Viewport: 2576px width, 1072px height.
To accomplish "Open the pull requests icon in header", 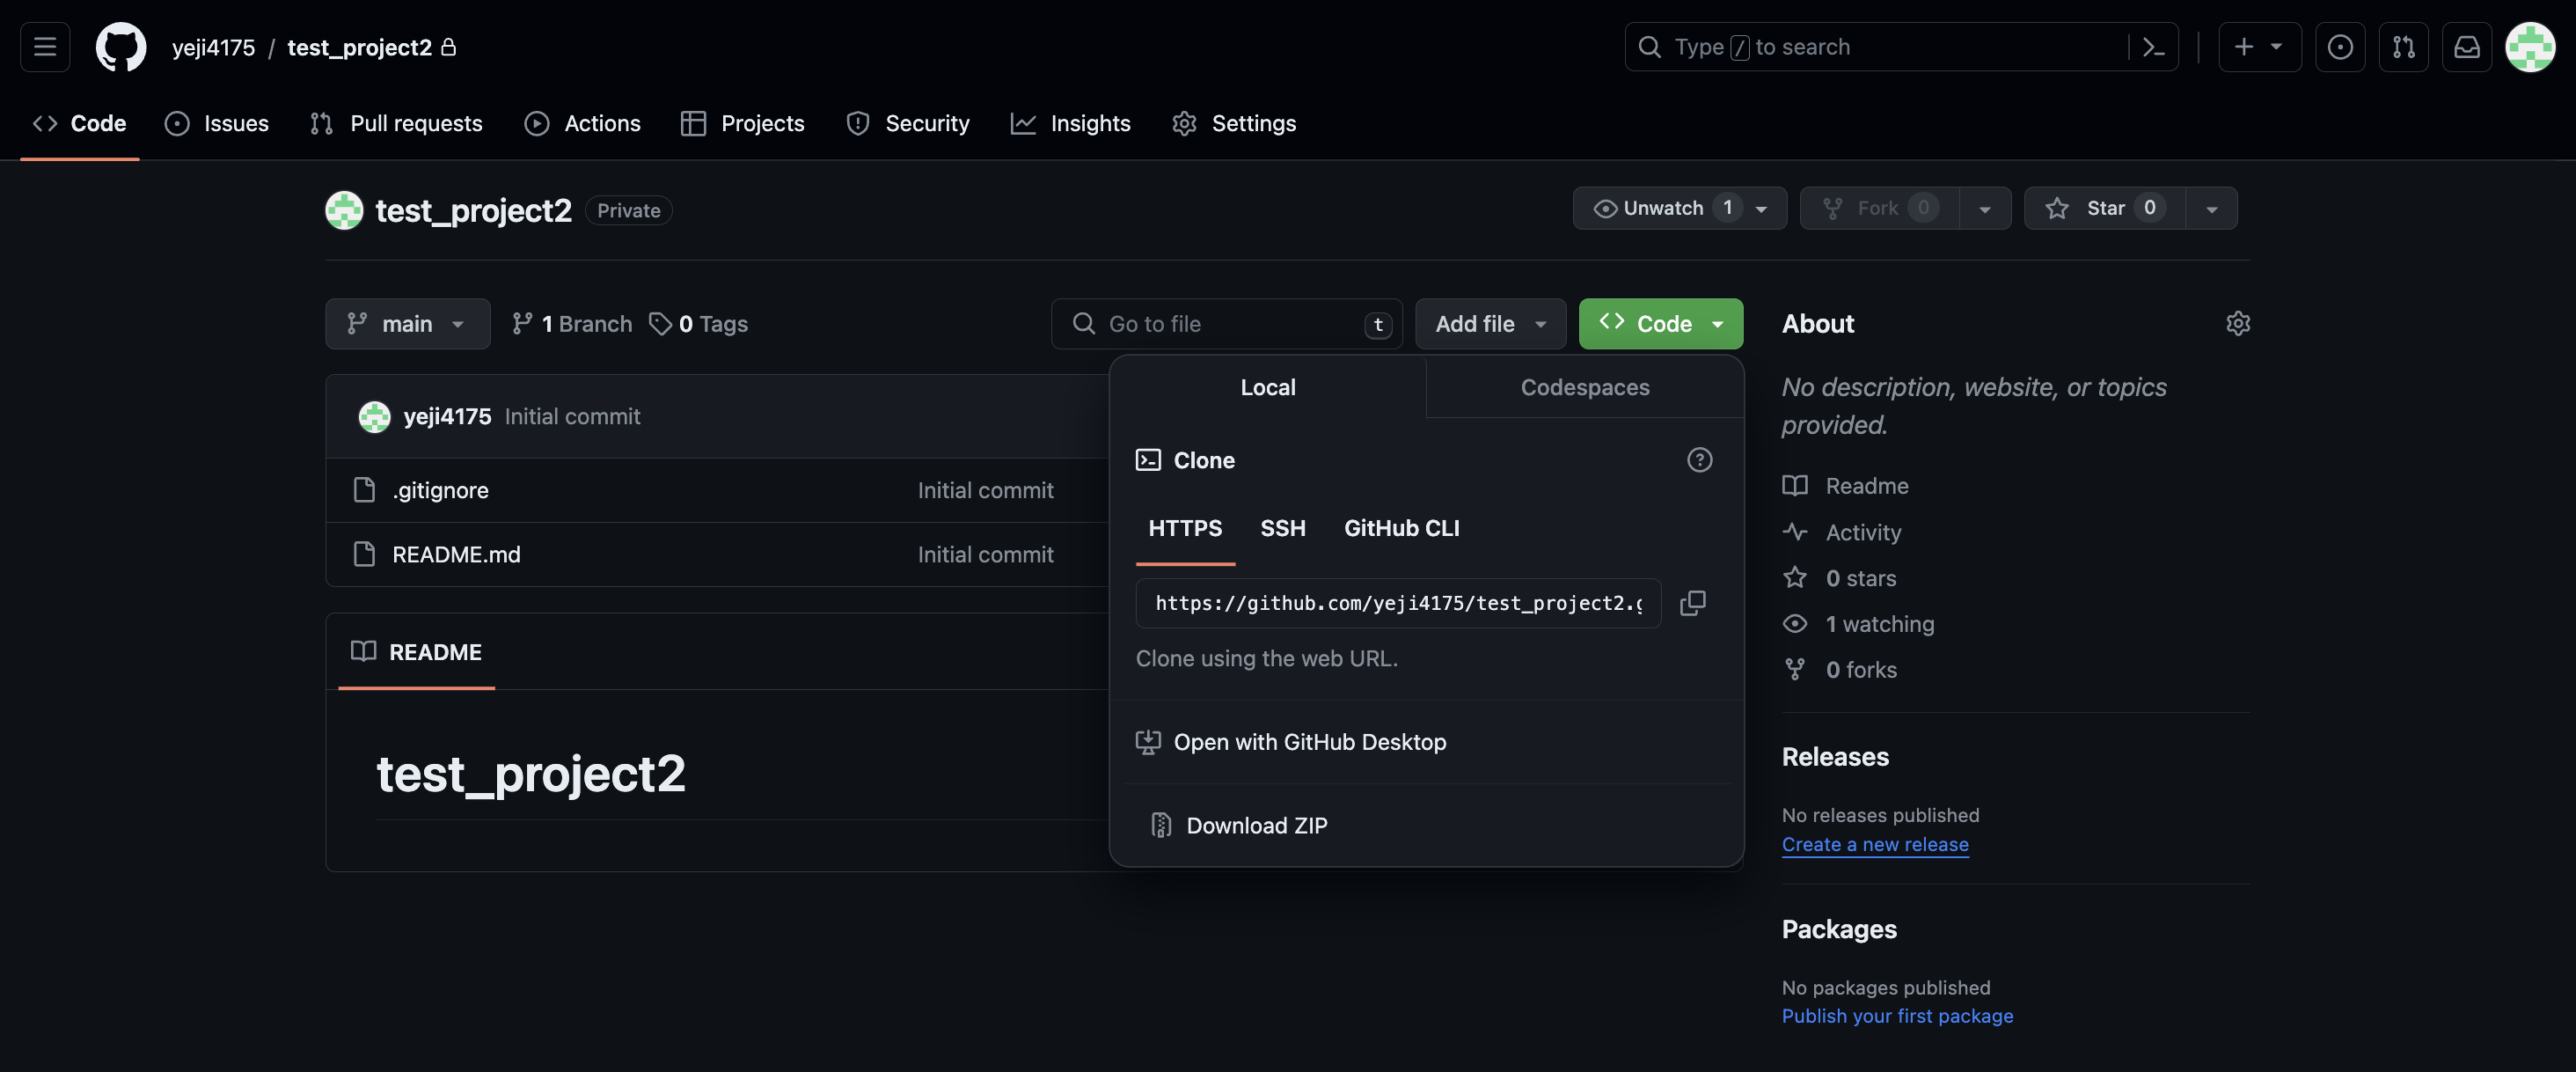I will click(2403, 47).
